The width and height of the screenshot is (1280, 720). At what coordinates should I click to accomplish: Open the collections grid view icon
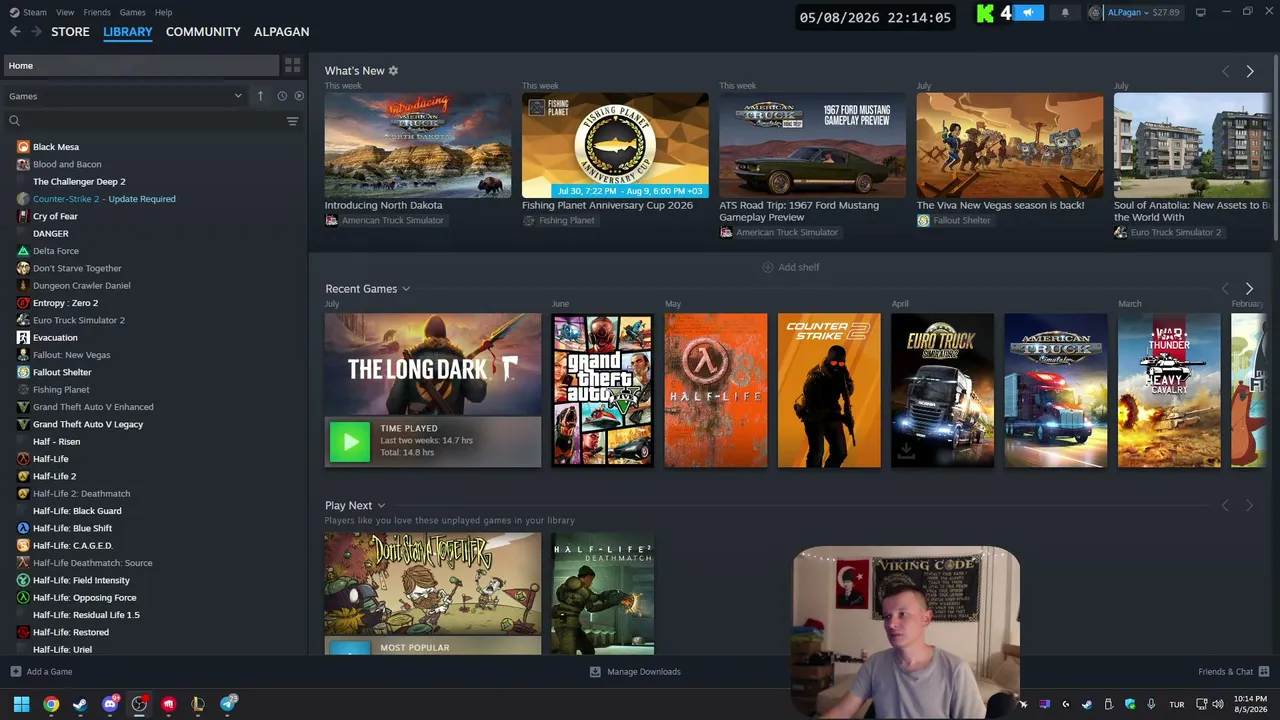pyautogui.click(x=292, y=65)
